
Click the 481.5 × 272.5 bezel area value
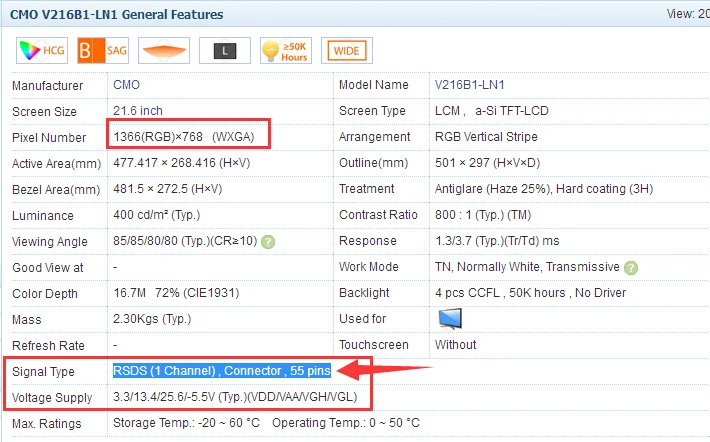168,189
